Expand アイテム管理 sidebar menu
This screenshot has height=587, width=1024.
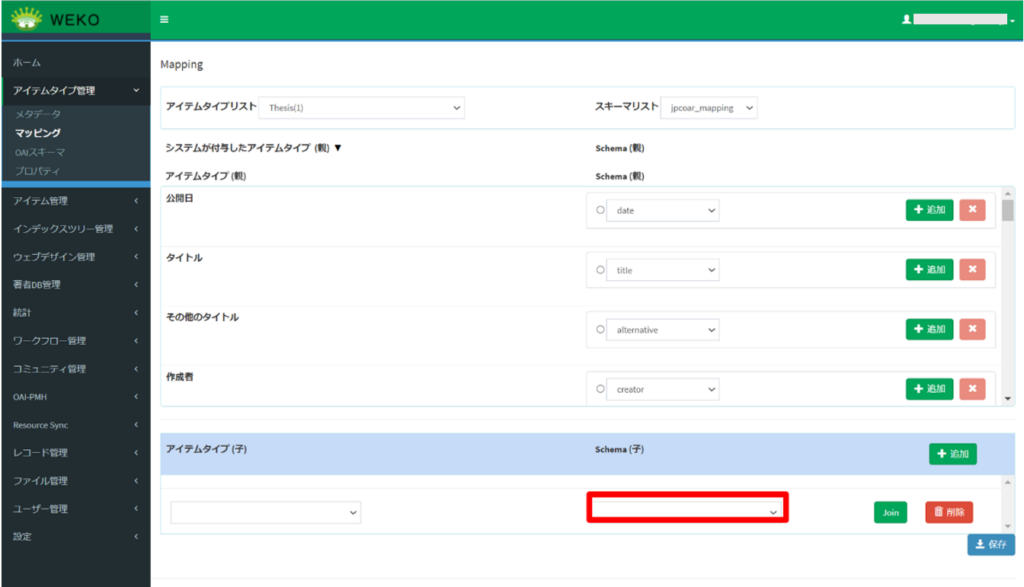(75, 201)
